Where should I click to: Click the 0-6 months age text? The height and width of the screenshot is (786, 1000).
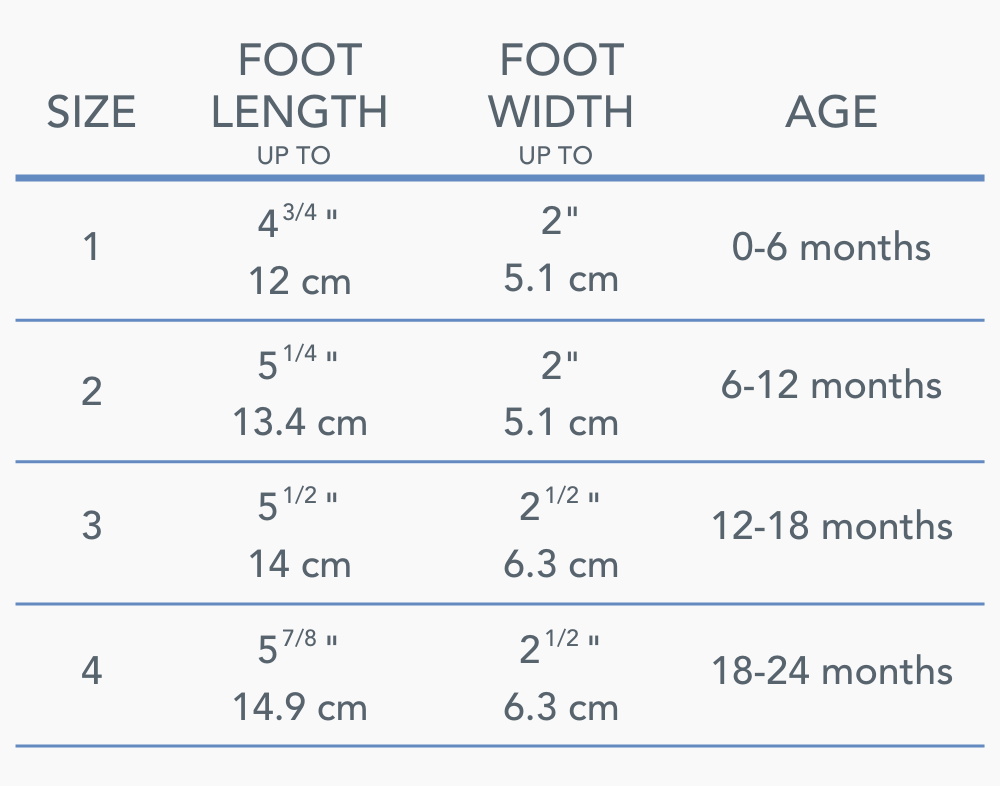tap(831, 247)
